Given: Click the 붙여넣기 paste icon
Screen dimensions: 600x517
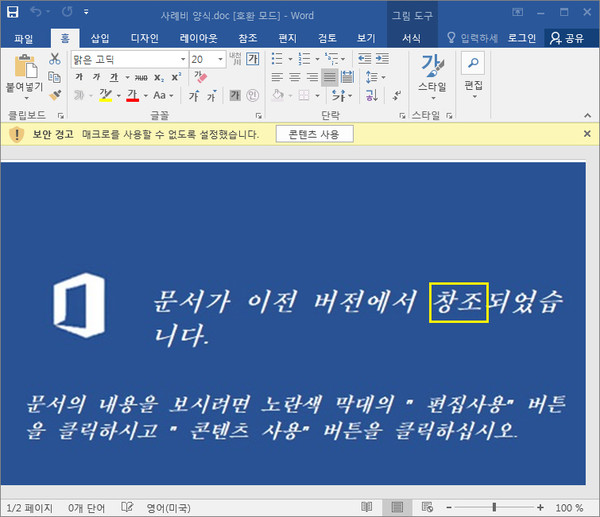Looking at the screenshot, I should click(x=25, y=66).
